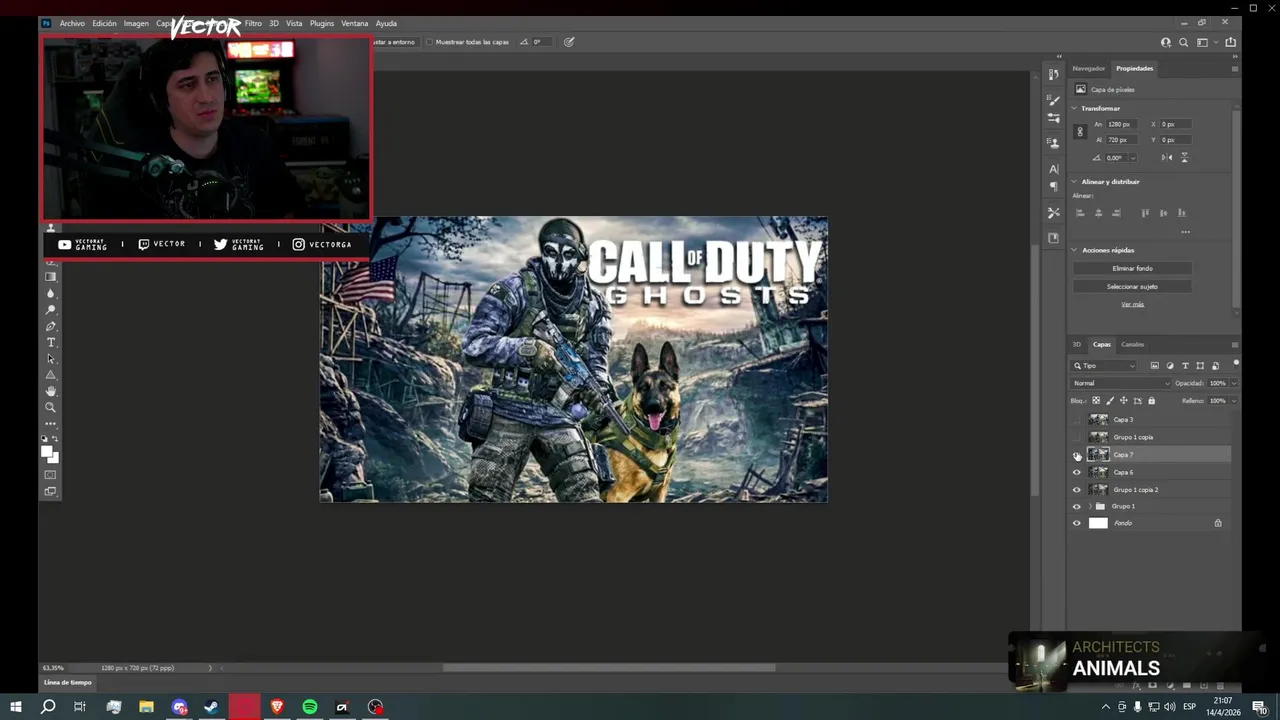Open the Filtro menu
This screenshot has height=720, width=1280.
click(253, 23)
